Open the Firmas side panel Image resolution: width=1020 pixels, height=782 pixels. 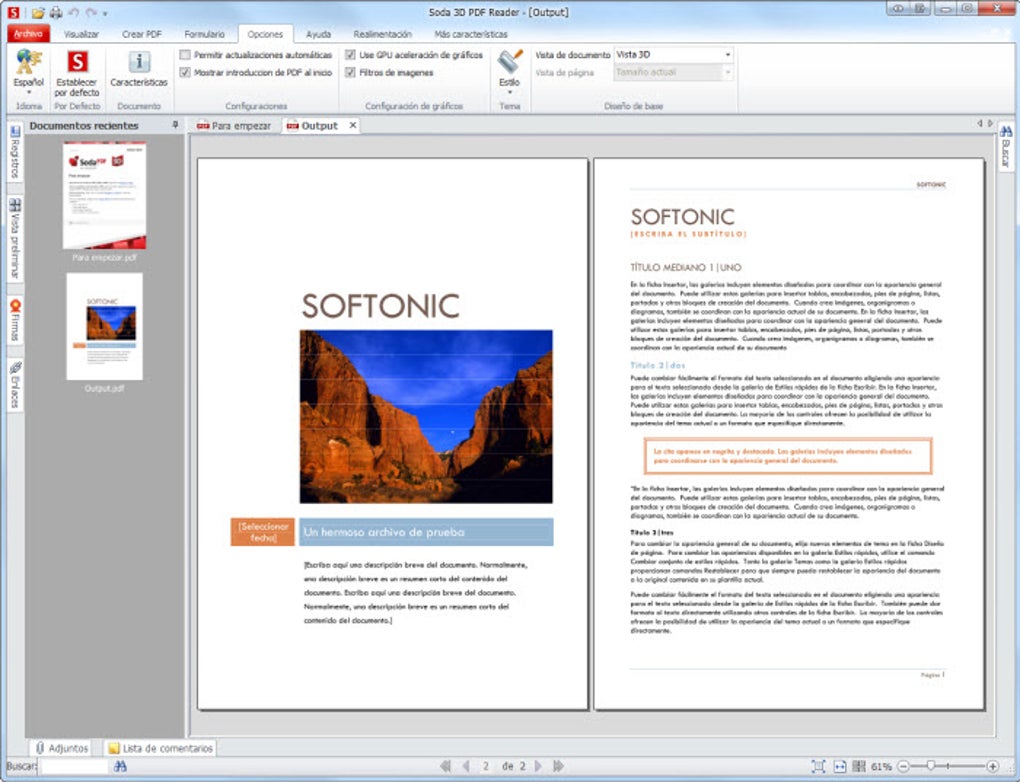(15, 320)
